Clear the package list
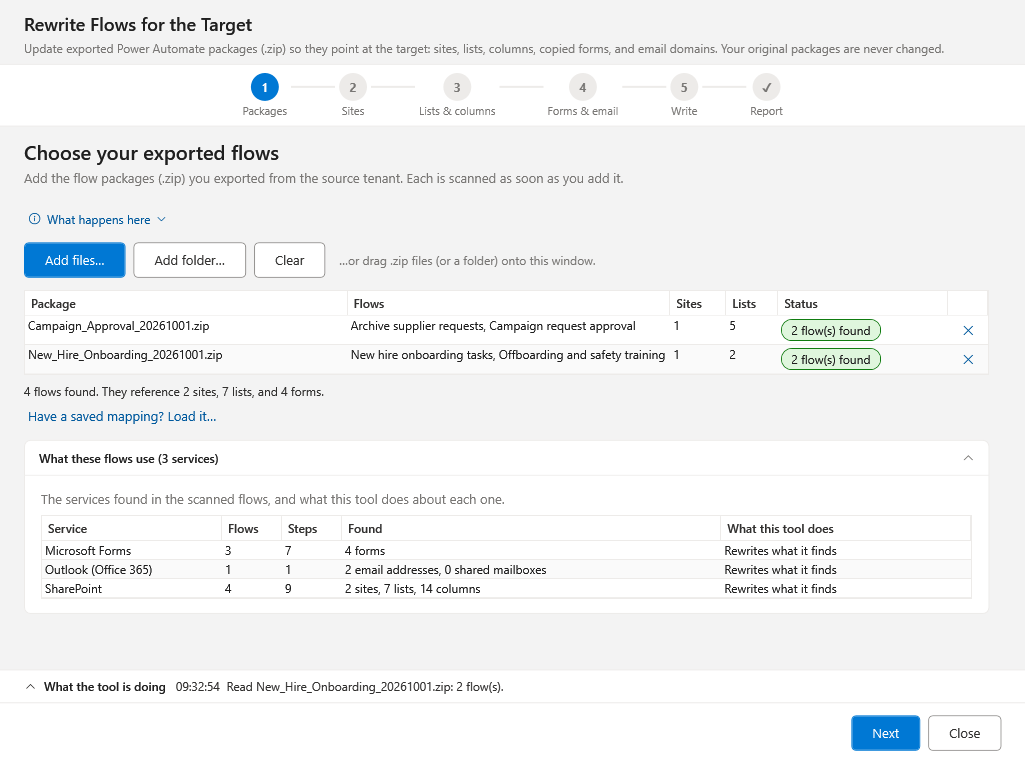The width and height of the screenshot is (1025, 762). (x=290, y=260)
